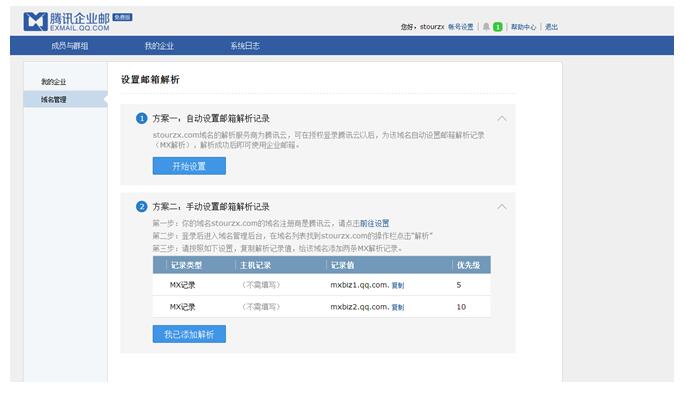Image resolution: width=686 pixels, height=396 pixels.
Task: Open the notification bell icon
Action: 486,27
